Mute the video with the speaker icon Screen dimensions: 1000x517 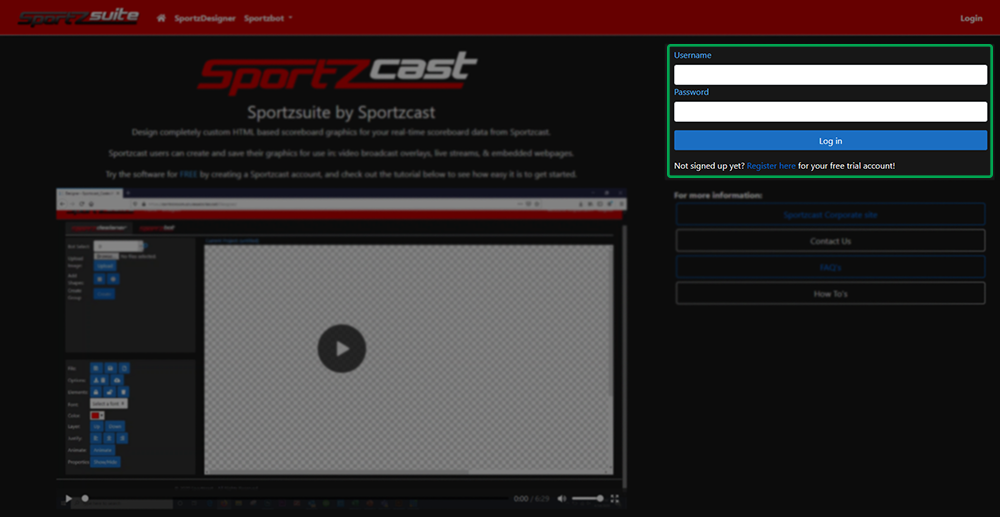(561, 499)
